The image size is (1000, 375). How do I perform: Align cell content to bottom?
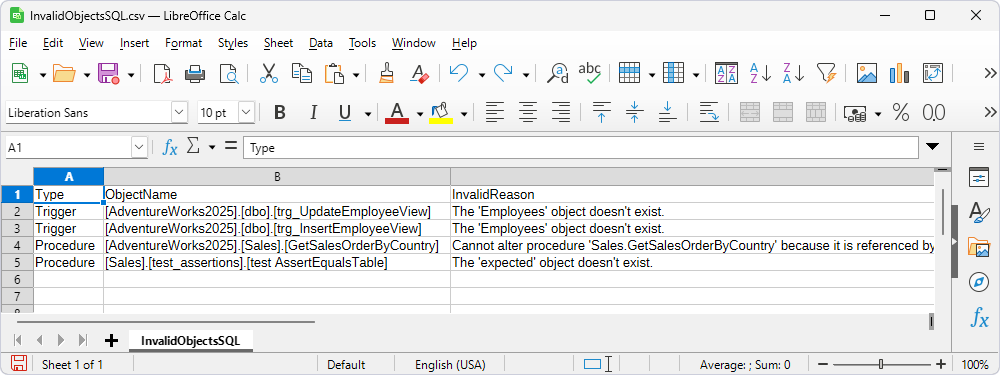click(x=667, y=113)
